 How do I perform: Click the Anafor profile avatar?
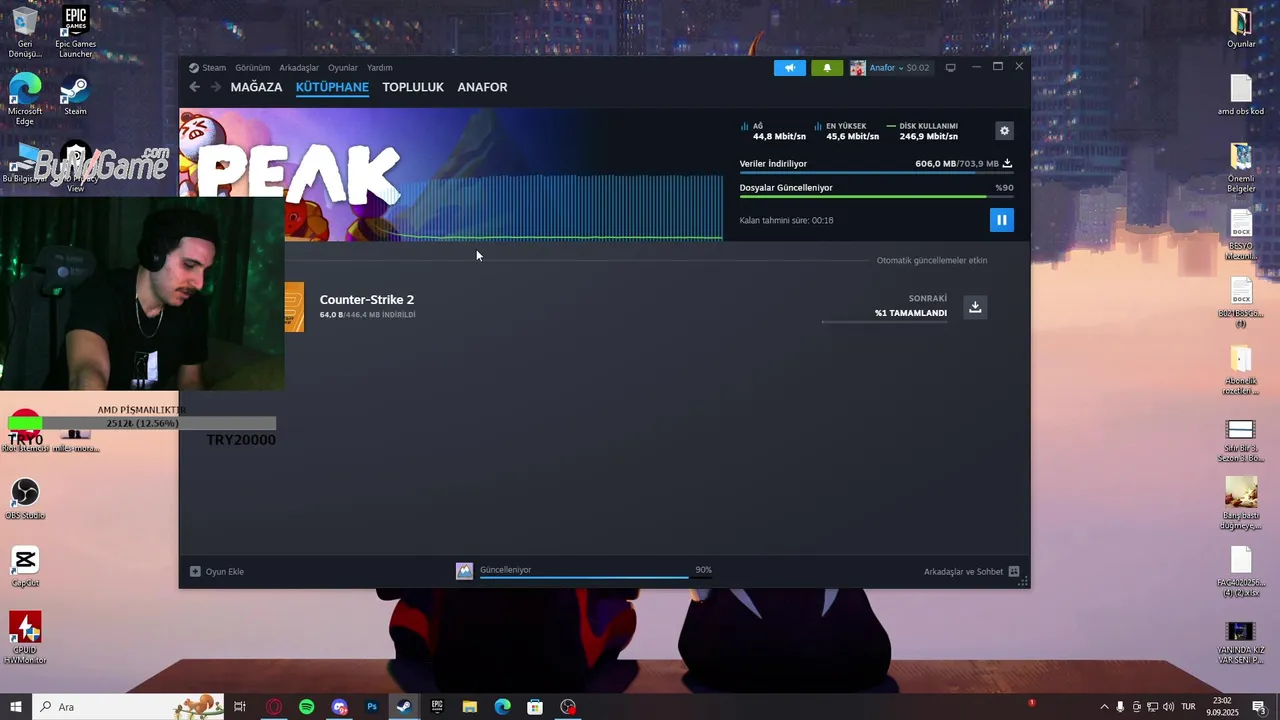(857, 68)
